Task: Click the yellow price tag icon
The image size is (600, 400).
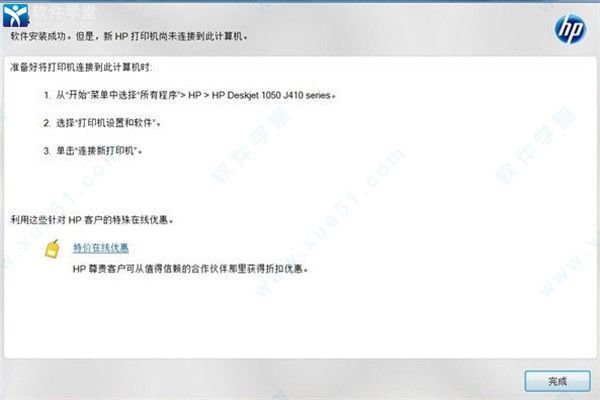Action: click(x=52, y=249)
